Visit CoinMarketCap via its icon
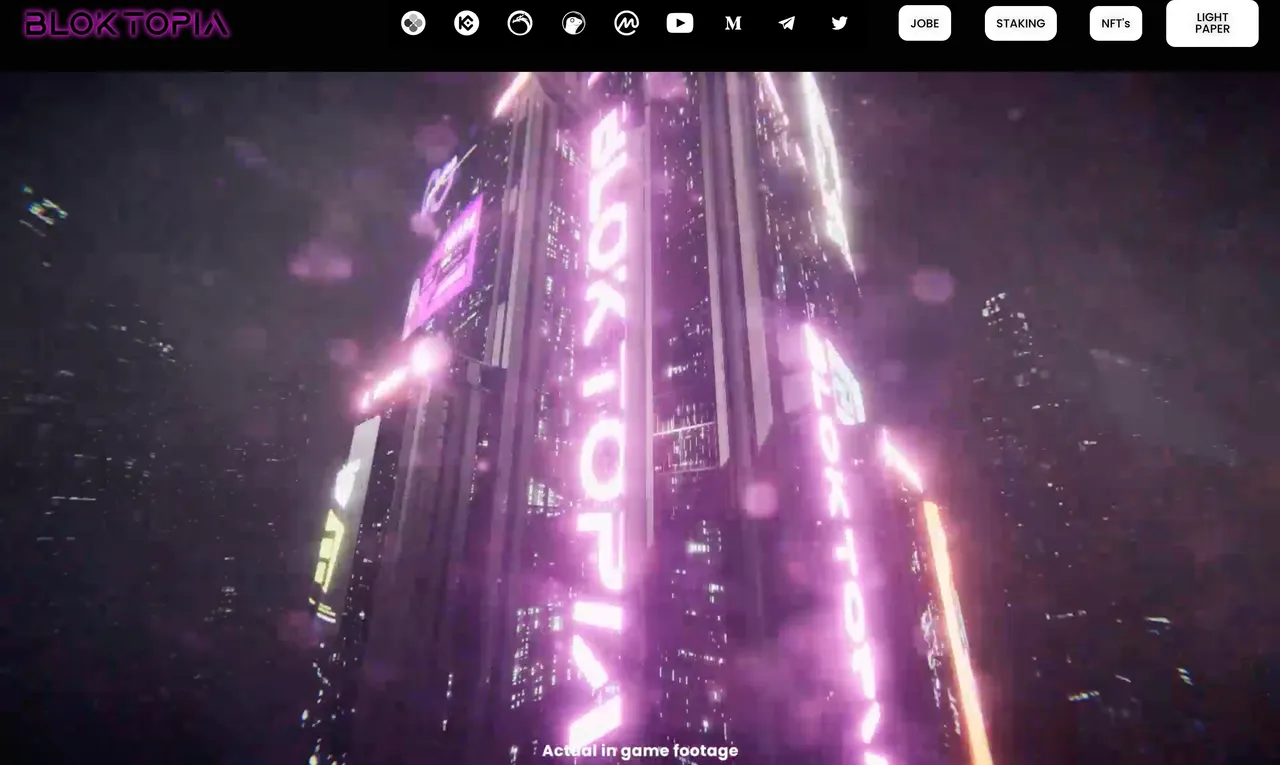The image size is (1280, 765). pyautogui.click(x=627, y=23)
